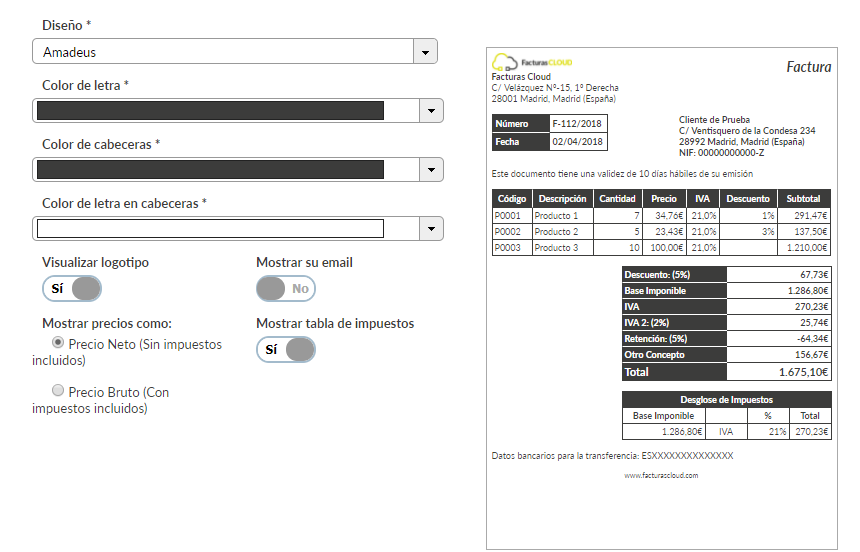Click the Facturas Cloud logo in invoice preview

pyautogui.click(x=532, y=63)
